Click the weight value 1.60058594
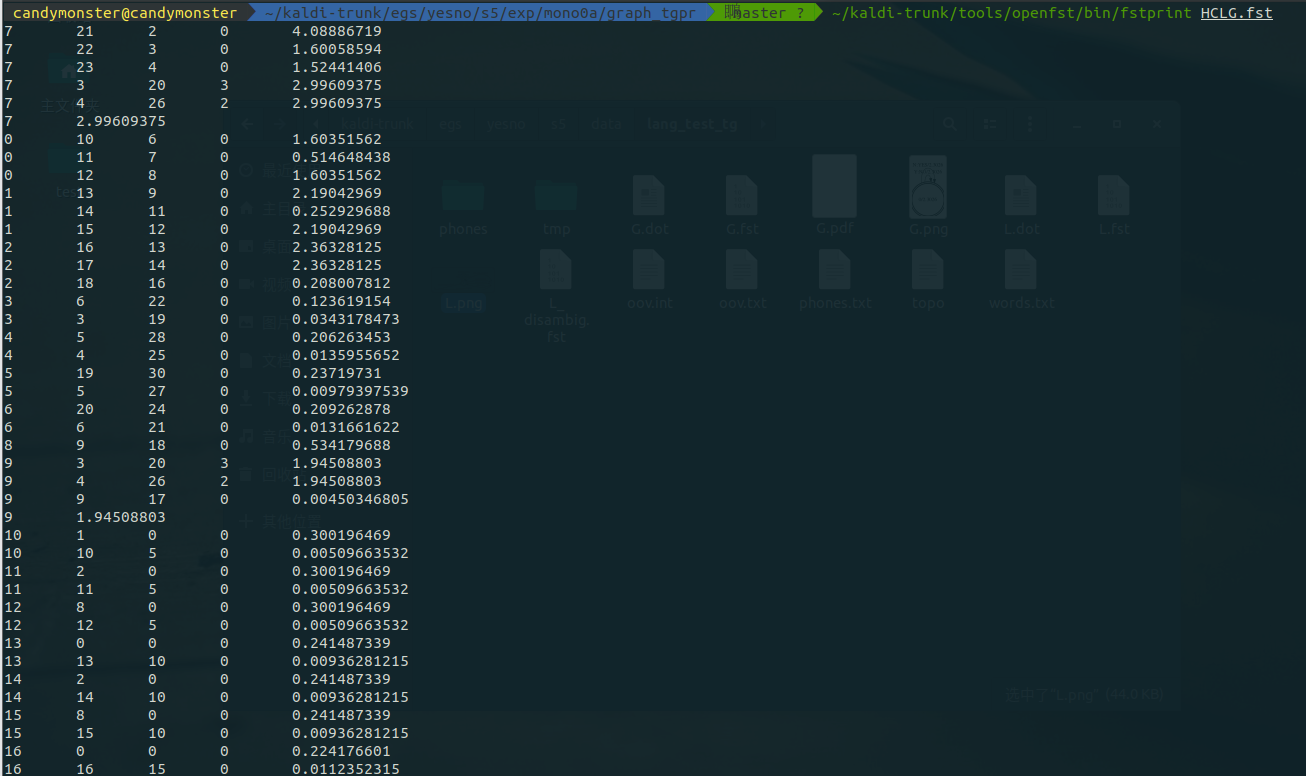This screenshot has width=1306, height=776. (x=336, y=49)
